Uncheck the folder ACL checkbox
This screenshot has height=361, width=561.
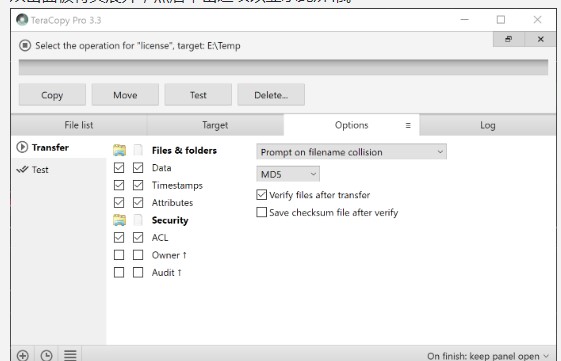pyautogui.click(x=119, y=238)
